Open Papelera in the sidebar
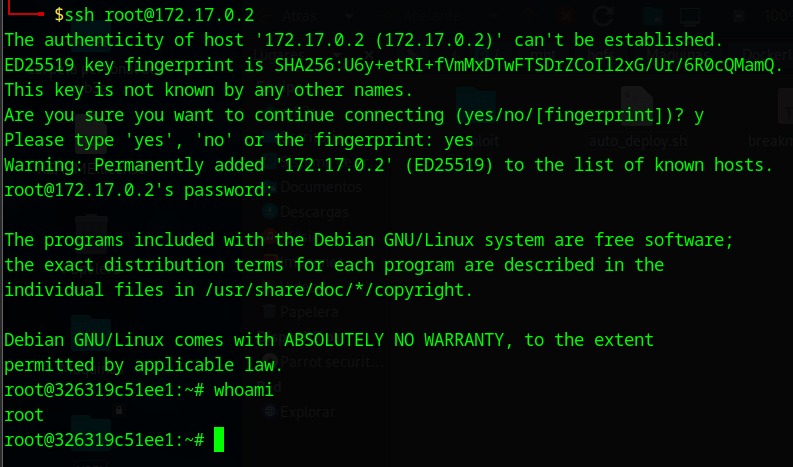793x467 pixels. (x=309, y=312)
